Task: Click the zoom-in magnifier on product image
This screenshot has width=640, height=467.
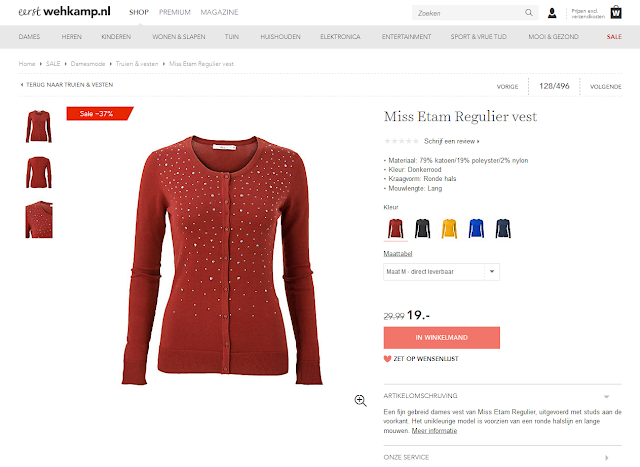Action: click(x=360, y=400)
